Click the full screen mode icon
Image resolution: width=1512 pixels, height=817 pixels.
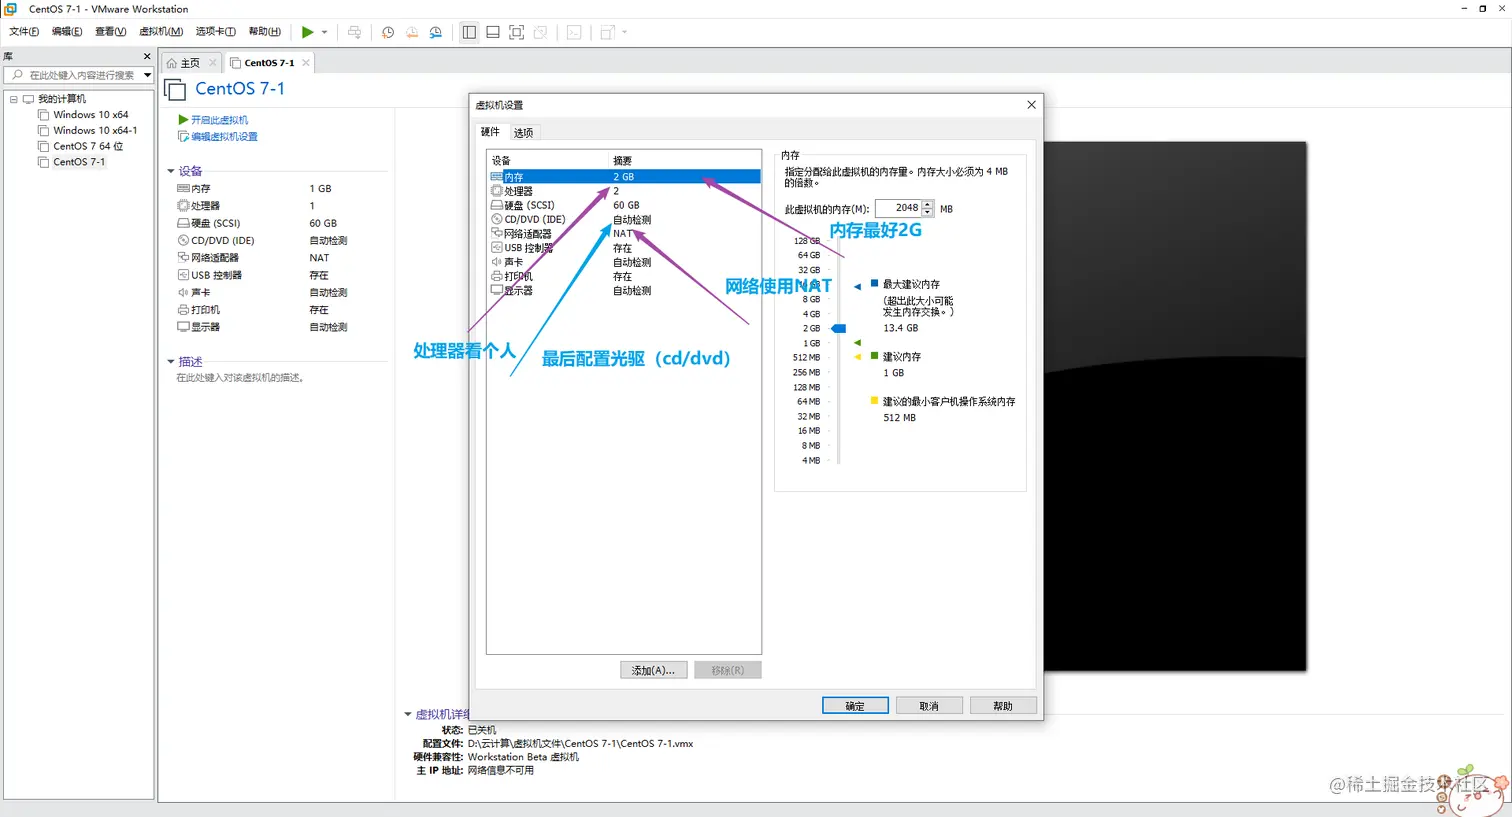(517, 32)
